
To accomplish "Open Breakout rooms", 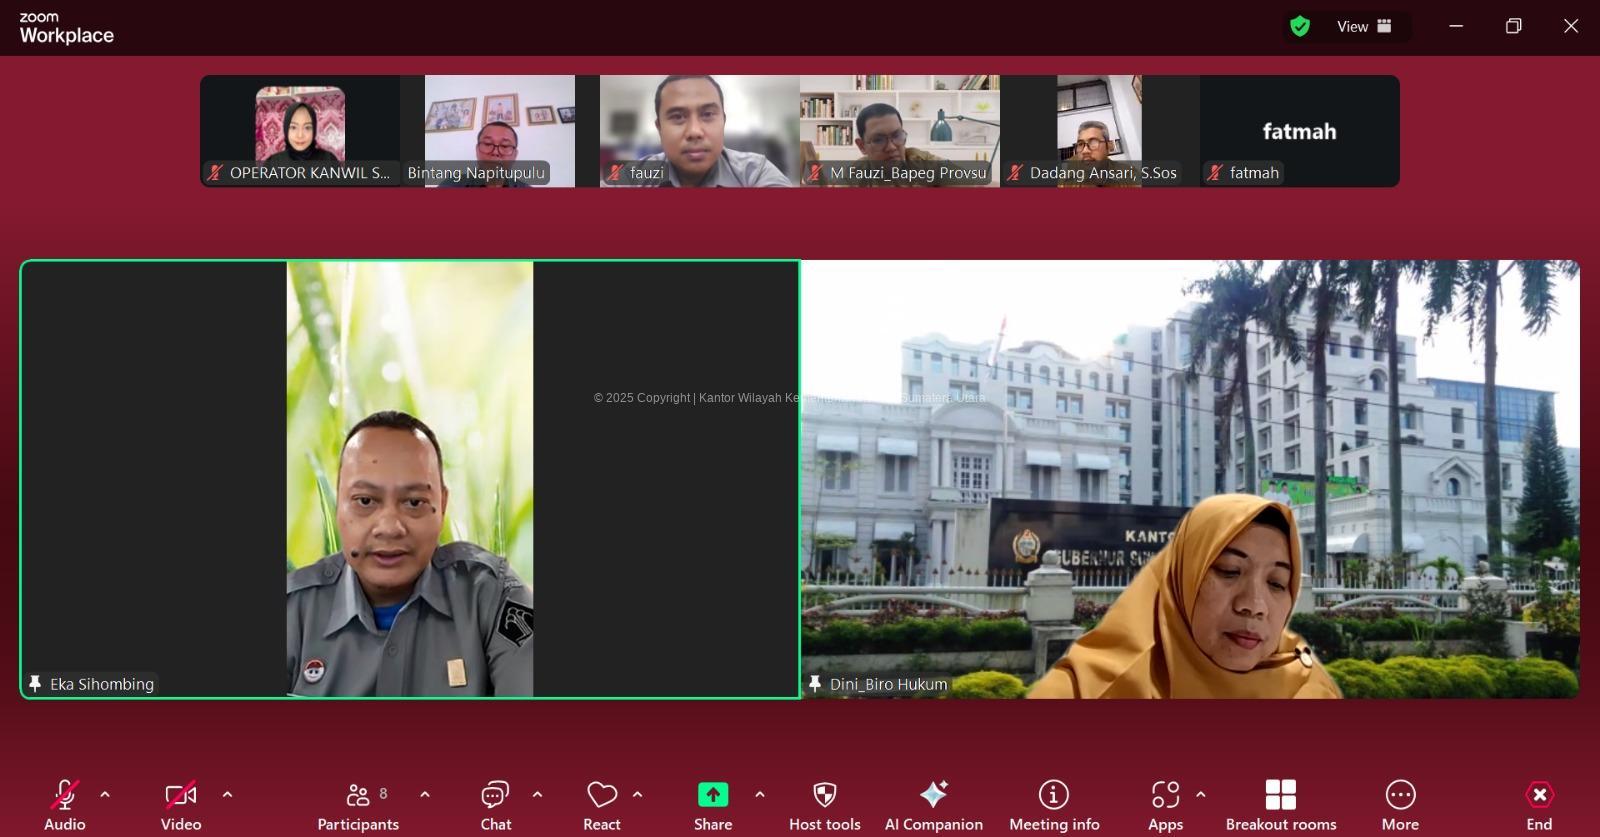I will pyautogui.click(x=1280, y=805).
